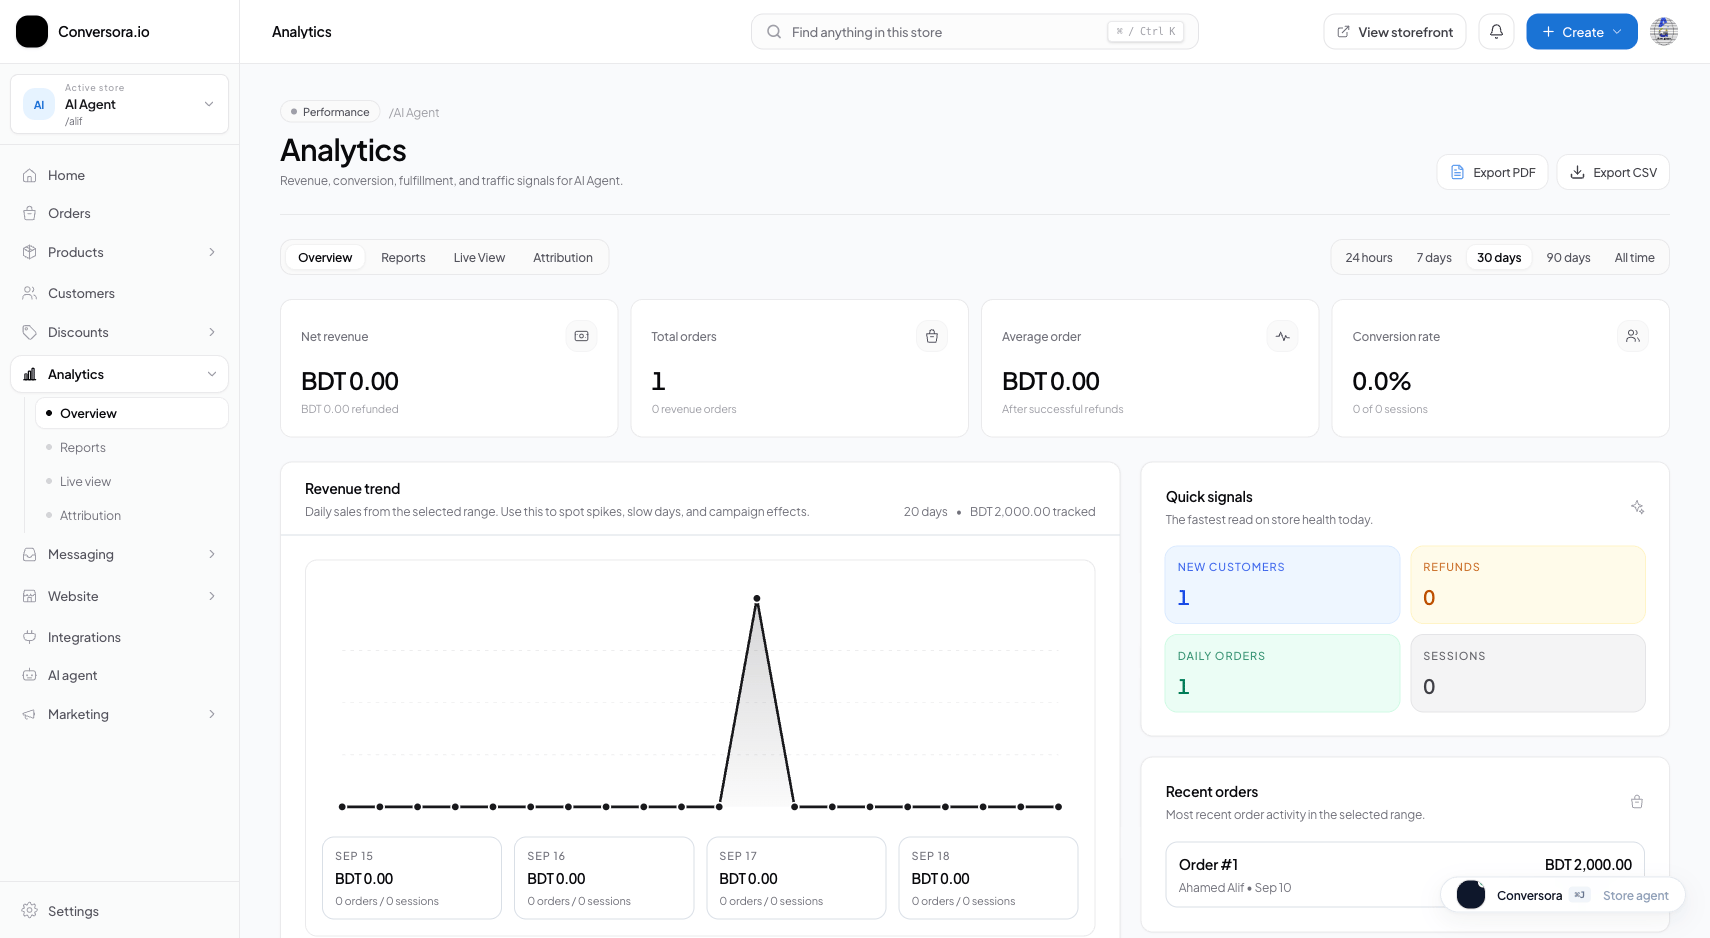Open Order #1 in Recent orders

[x=1405, y=875]
